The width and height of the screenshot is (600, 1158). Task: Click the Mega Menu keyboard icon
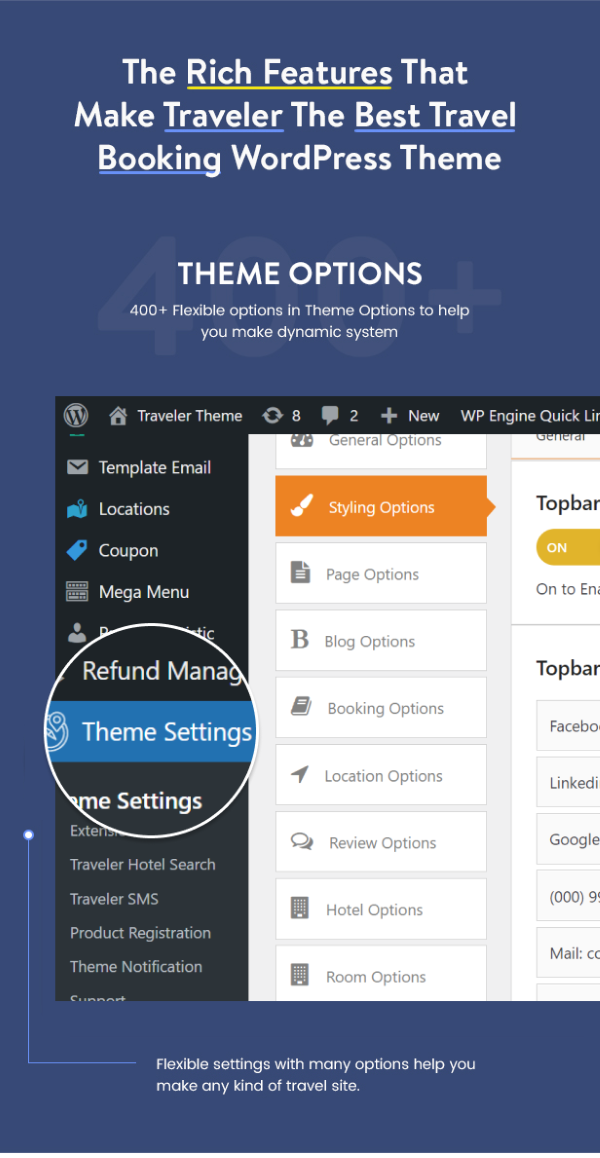[x=77, y=592]
